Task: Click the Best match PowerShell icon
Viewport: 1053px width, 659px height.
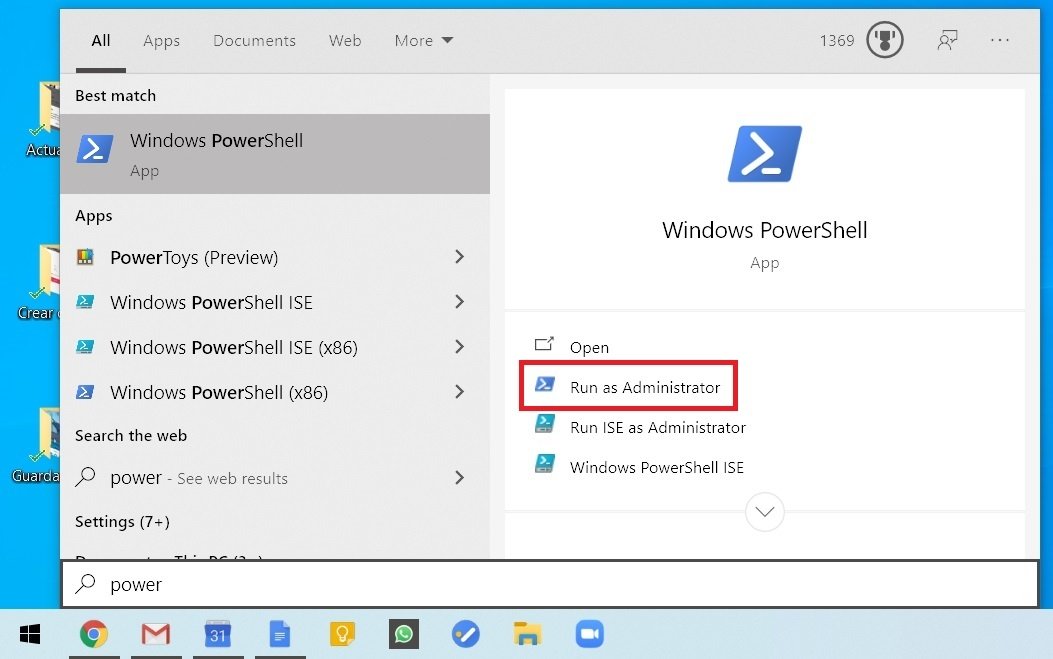Action: pos(95,149)
